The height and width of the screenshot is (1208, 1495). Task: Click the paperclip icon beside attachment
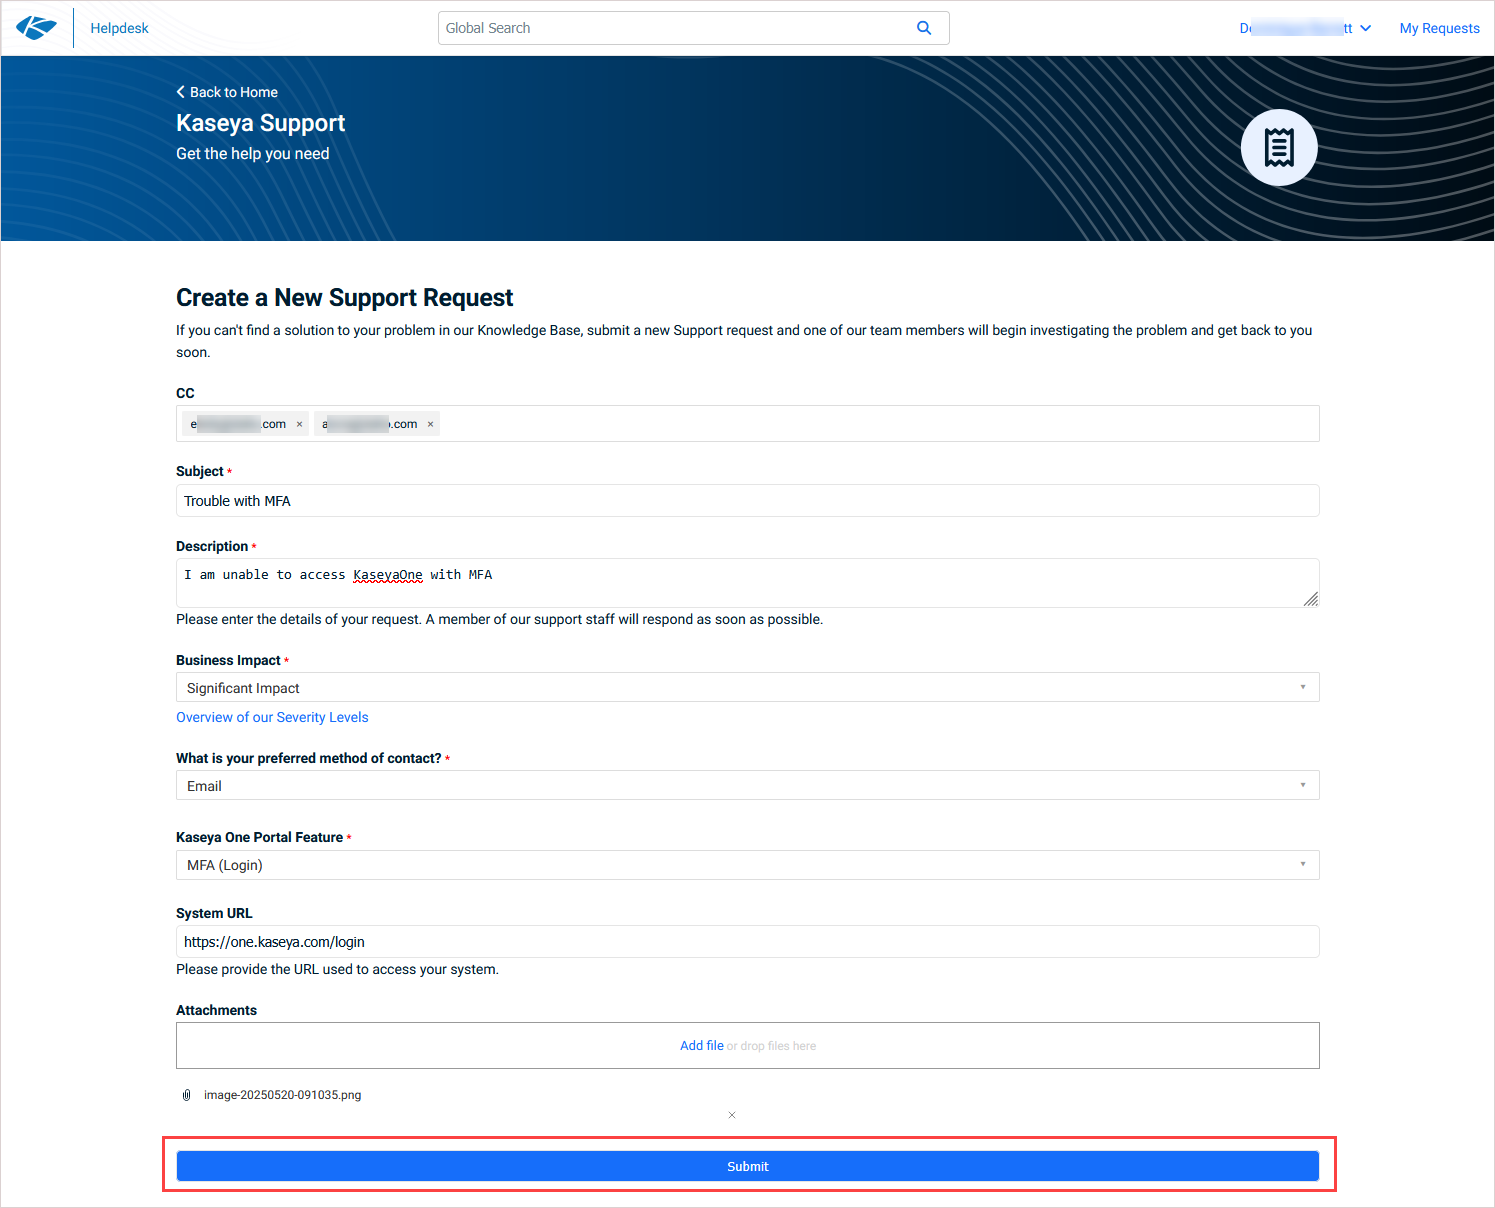click(186, 1095)
